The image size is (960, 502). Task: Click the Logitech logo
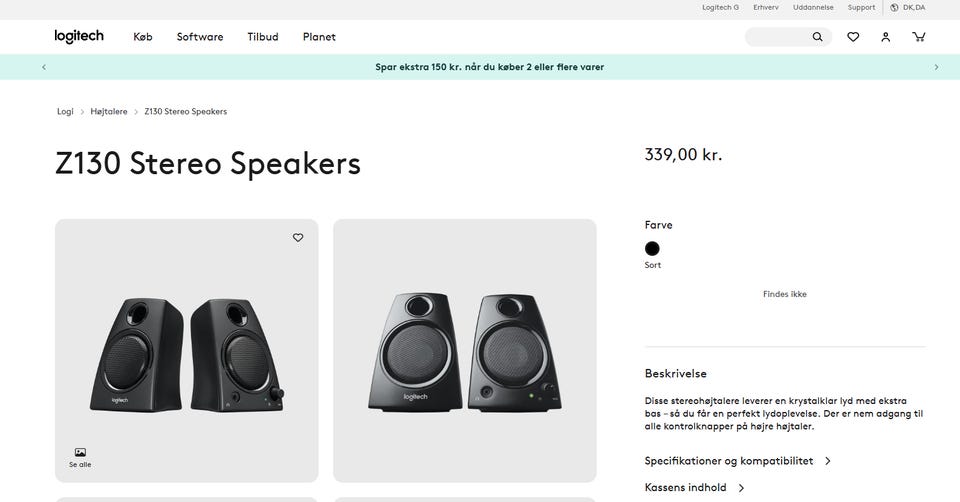79,37
